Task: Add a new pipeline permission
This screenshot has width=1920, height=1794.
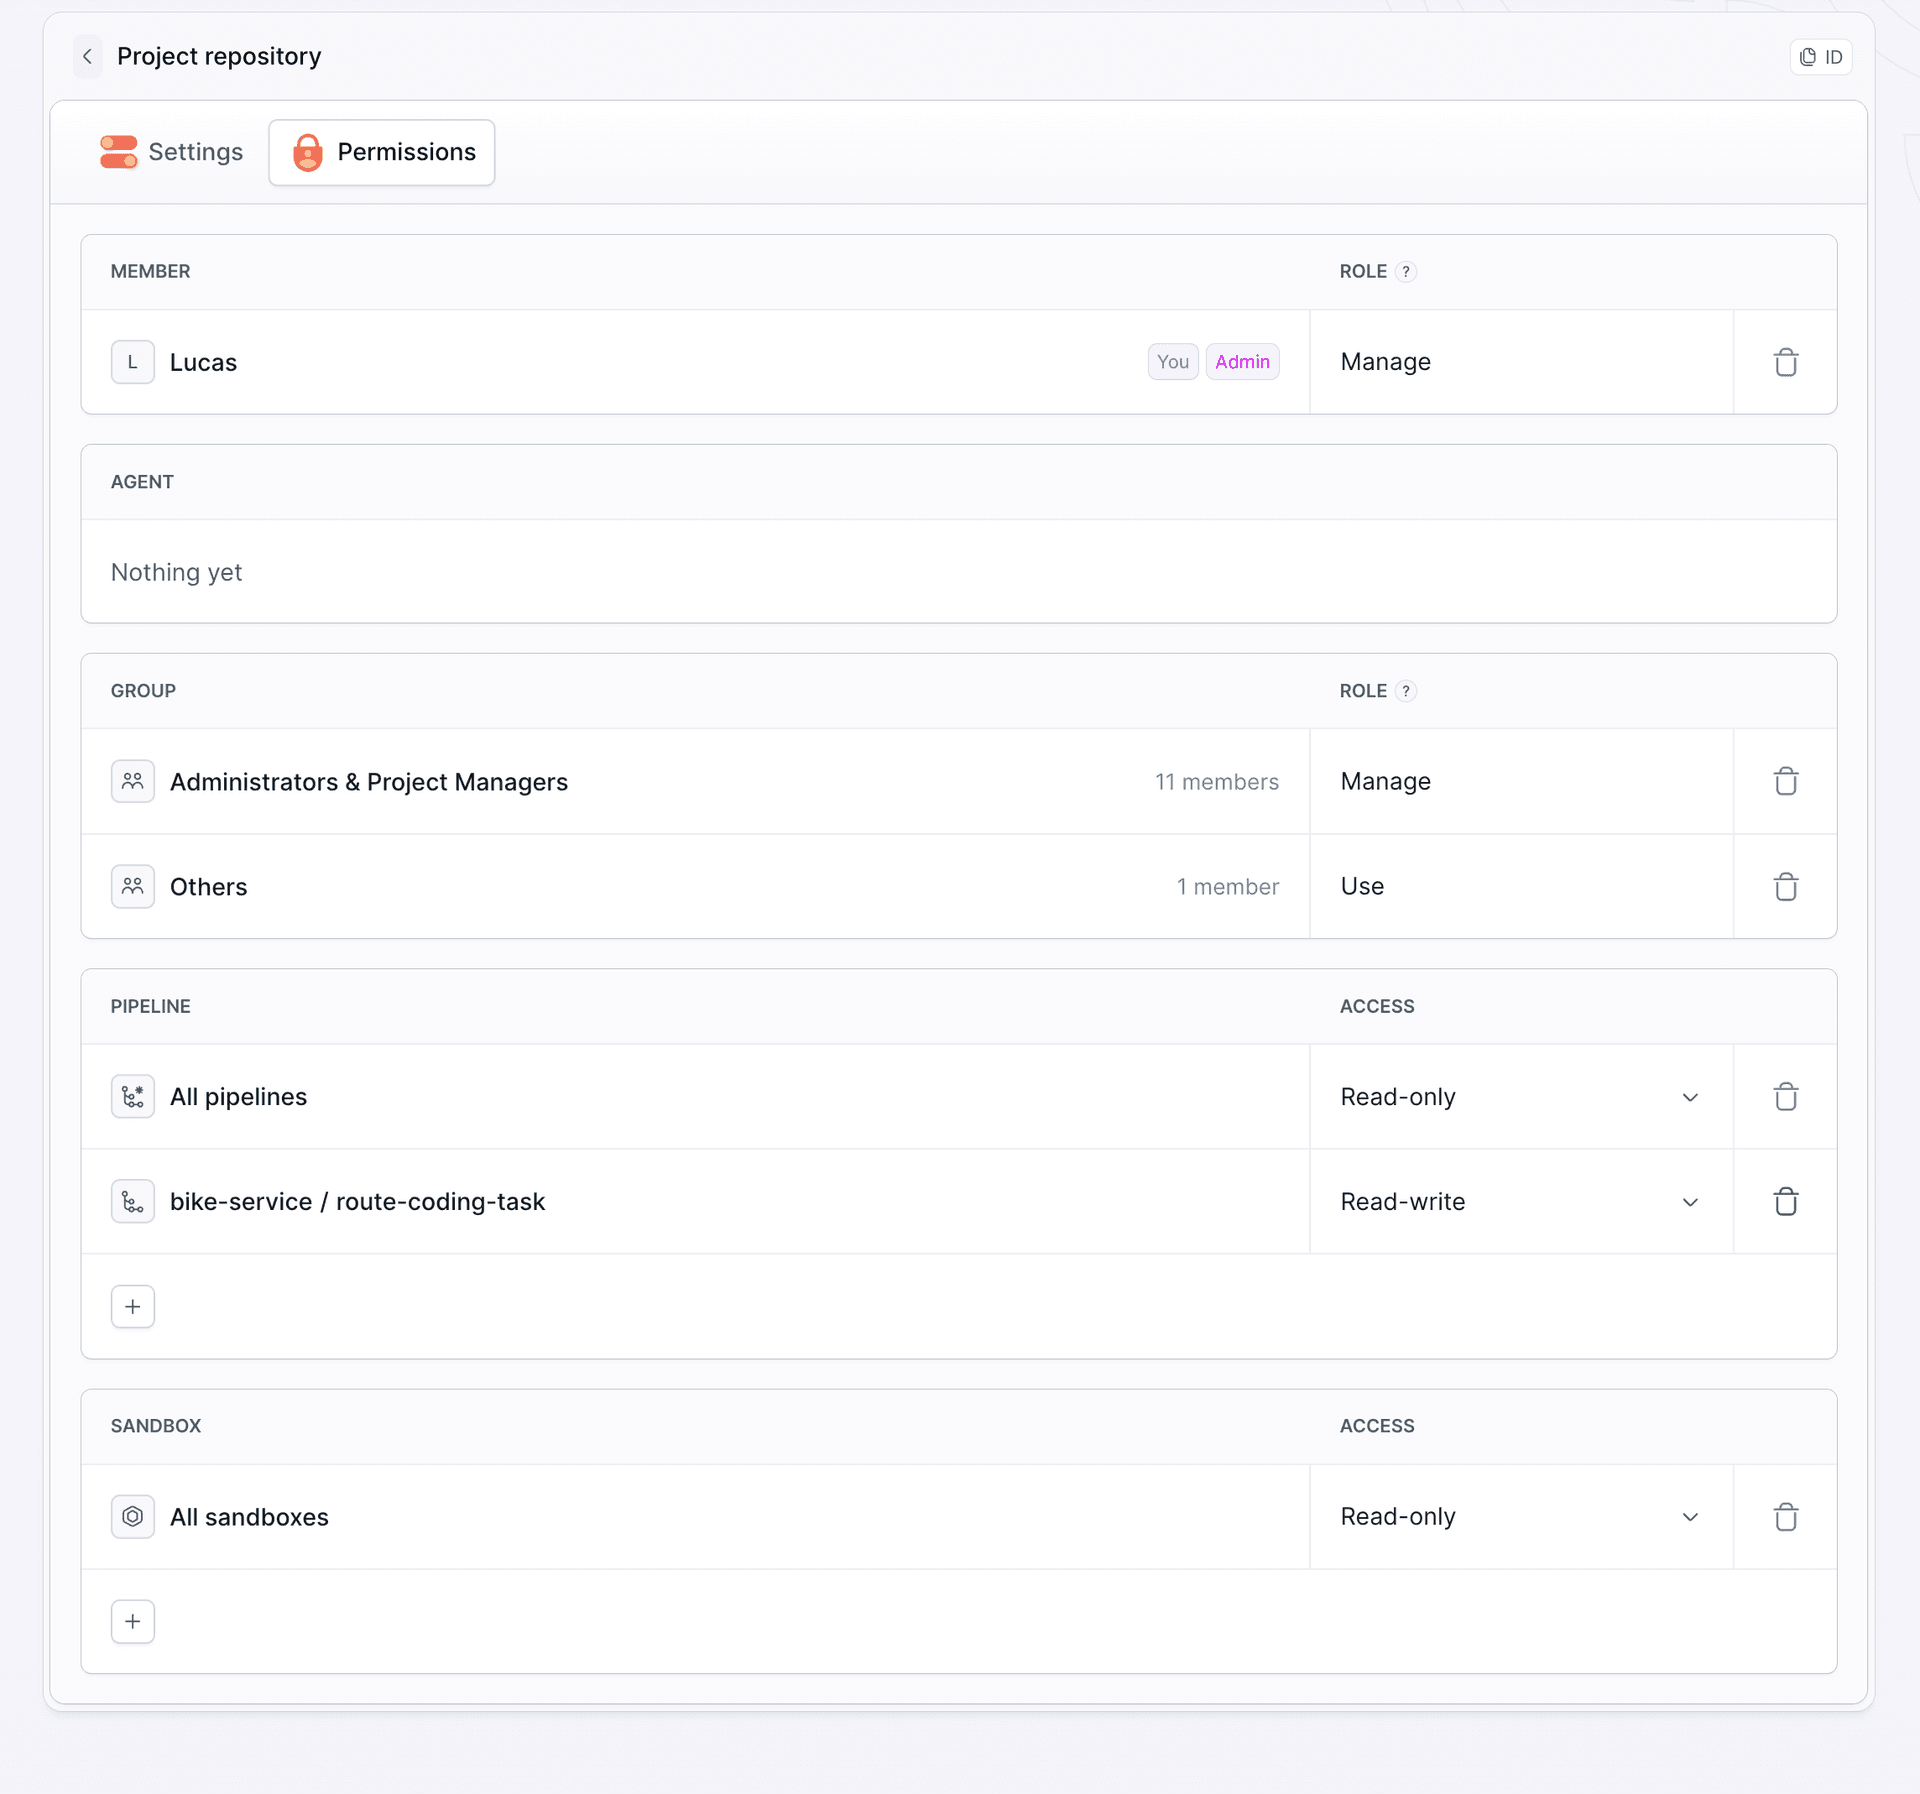Action: (133, 1307)
